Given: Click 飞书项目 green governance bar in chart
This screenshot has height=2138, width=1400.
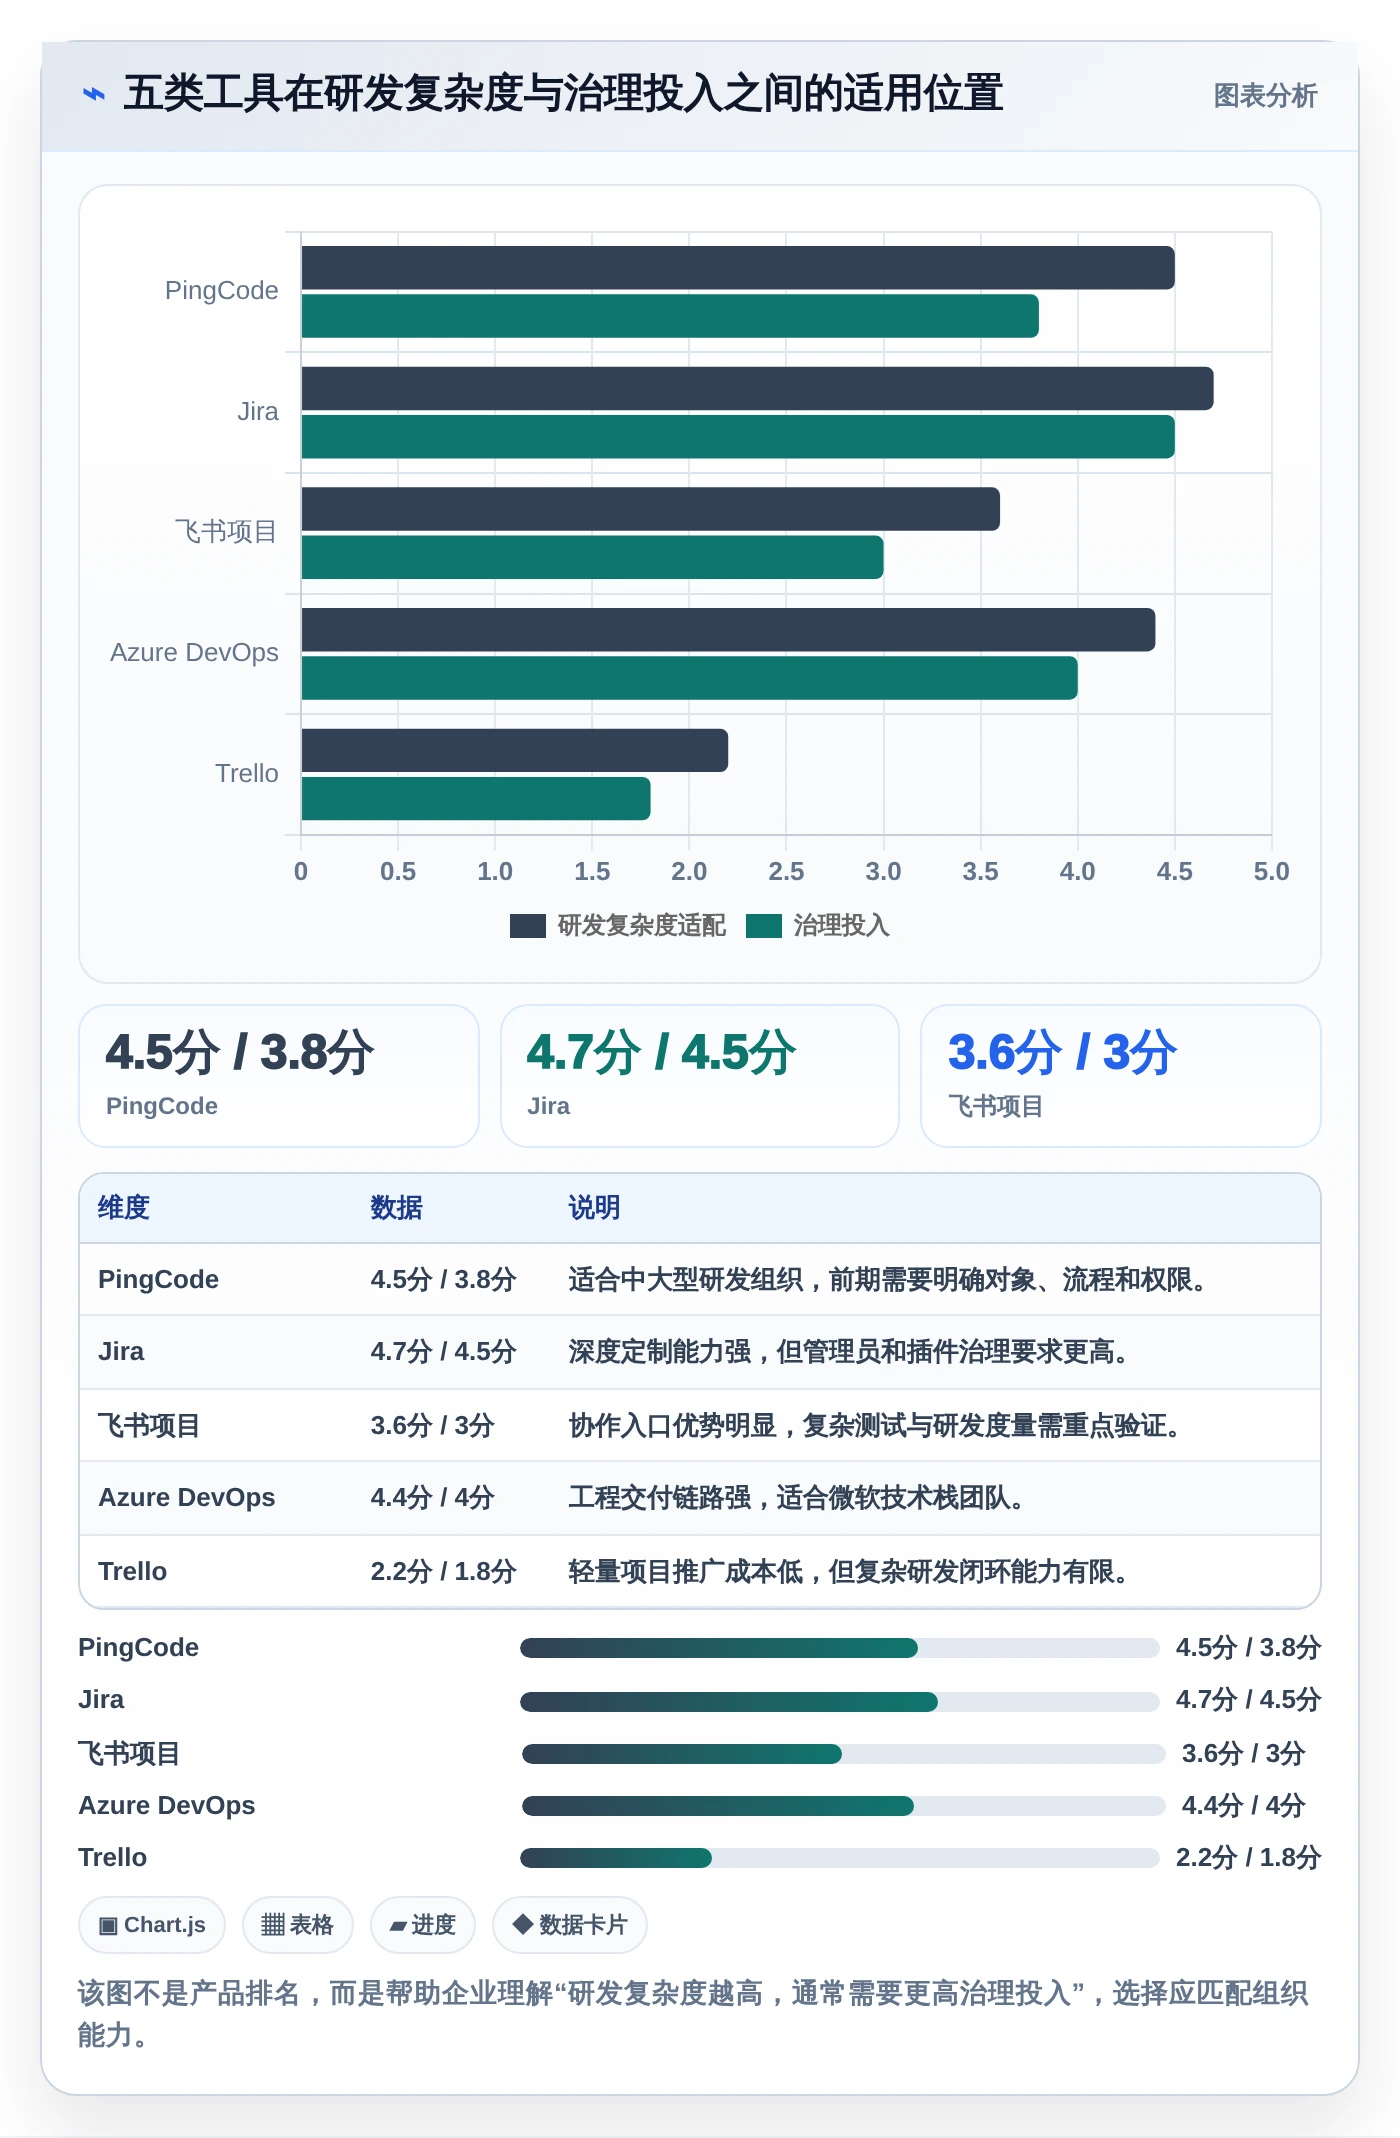Looking at the screenshot, I should [592, 557].
